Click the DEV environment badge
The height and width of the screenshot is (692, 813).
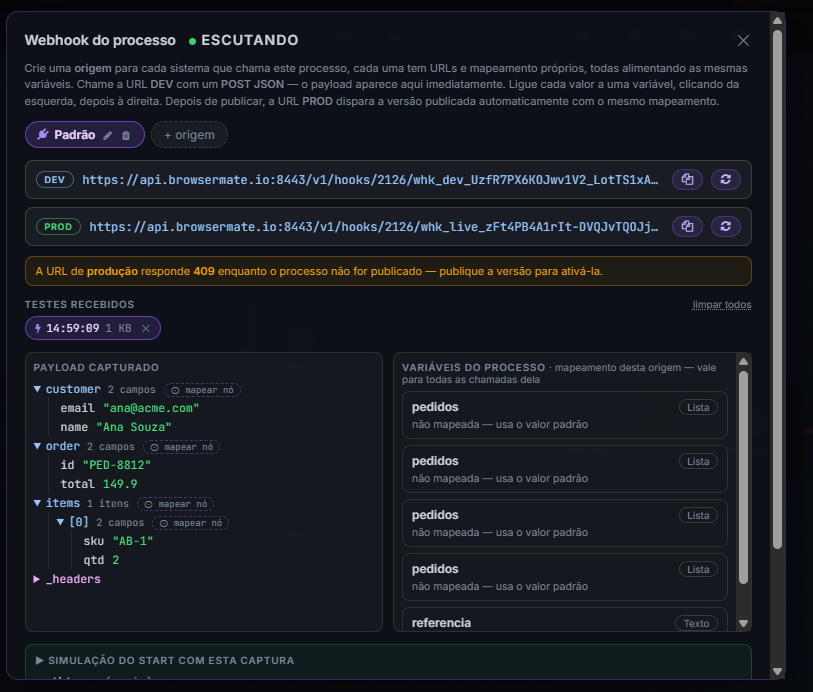coord(54,180)
